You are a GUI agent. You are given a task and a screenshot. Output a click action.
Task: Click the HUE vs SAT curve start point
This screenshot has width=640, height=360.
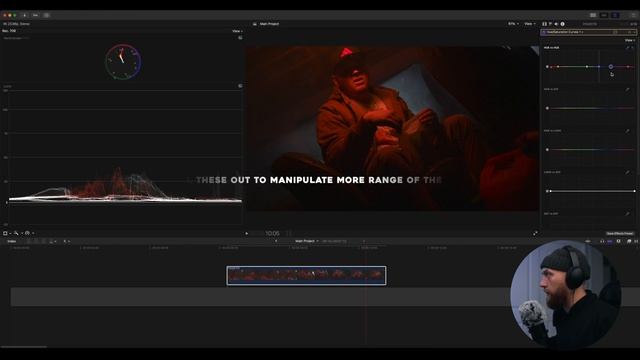pyautogui.click(x=547, y=108)
